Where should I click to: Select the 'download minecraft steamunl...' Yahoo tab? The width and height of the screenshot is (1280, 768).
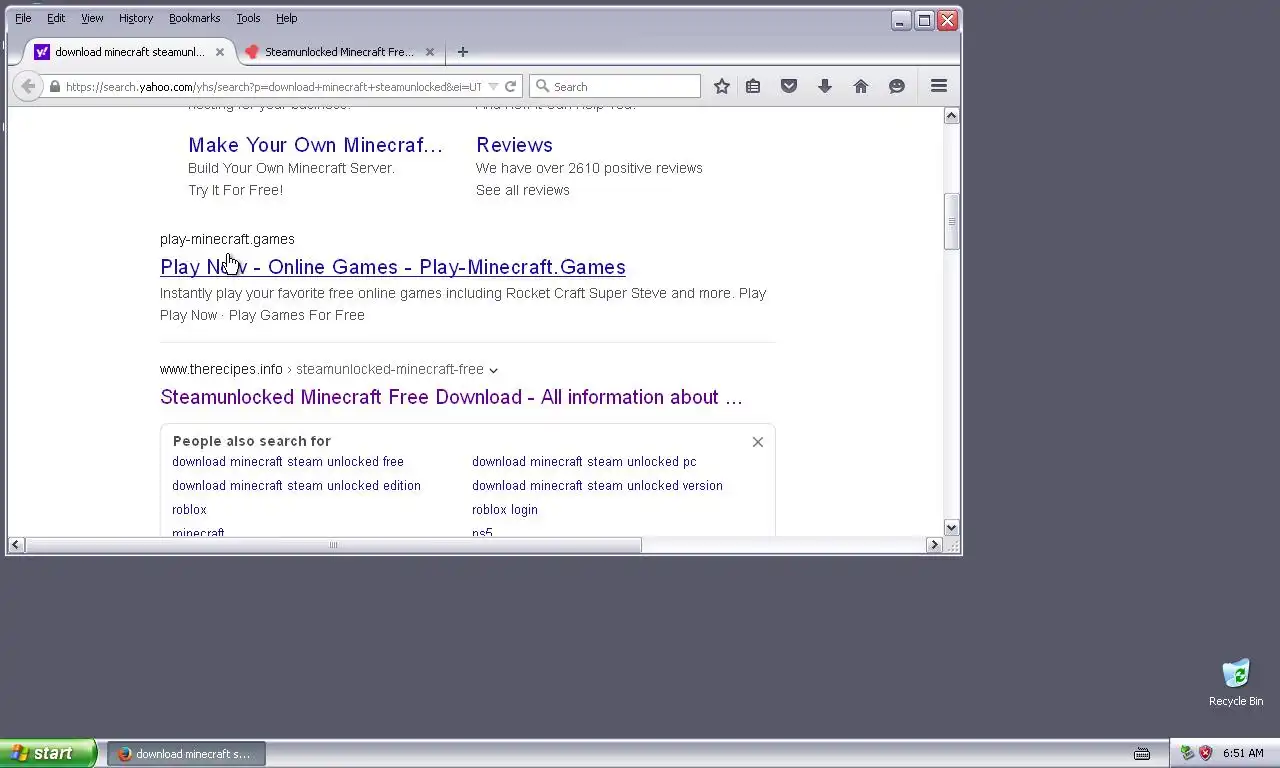(130, 52)
